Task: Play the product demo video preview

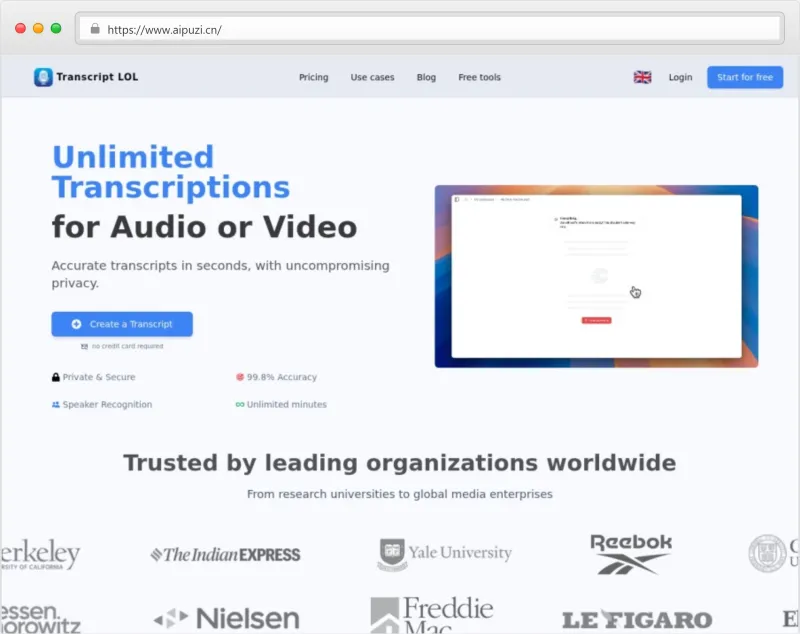Action: coord(596,276)
